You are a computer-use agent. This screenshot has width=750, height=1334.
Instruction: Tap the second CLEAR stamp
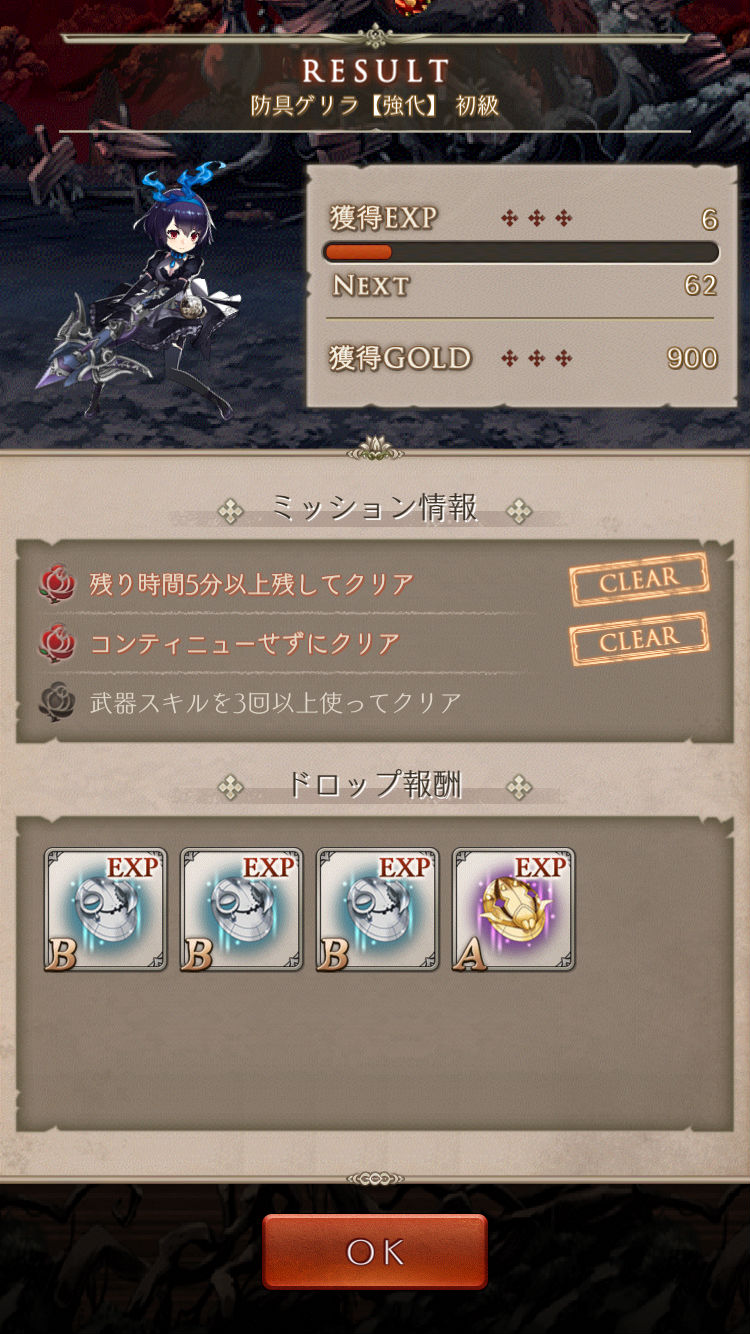[639, 639]
